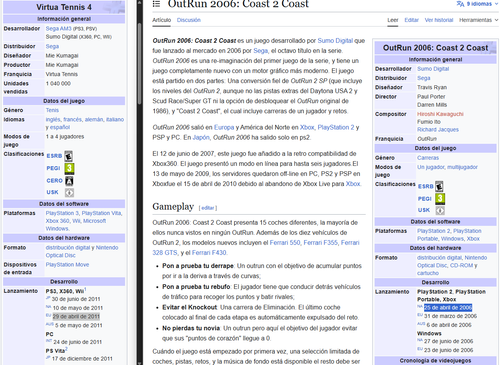Select the Leer tab

(393, 20)
